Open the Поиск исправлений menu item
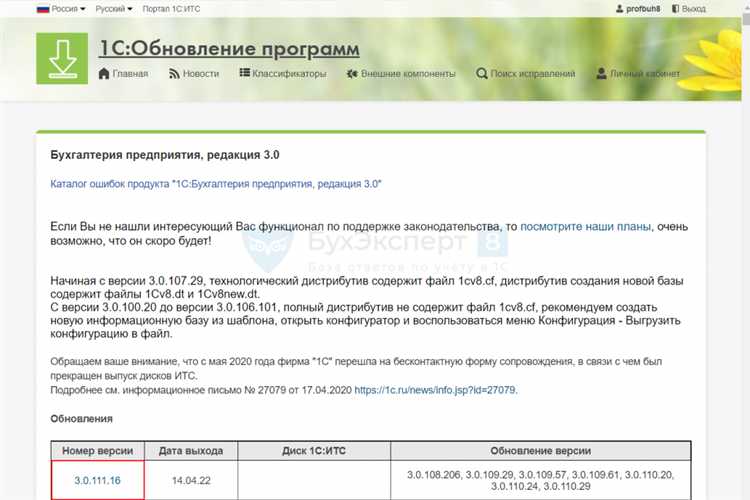 click(x=533, y=74)
